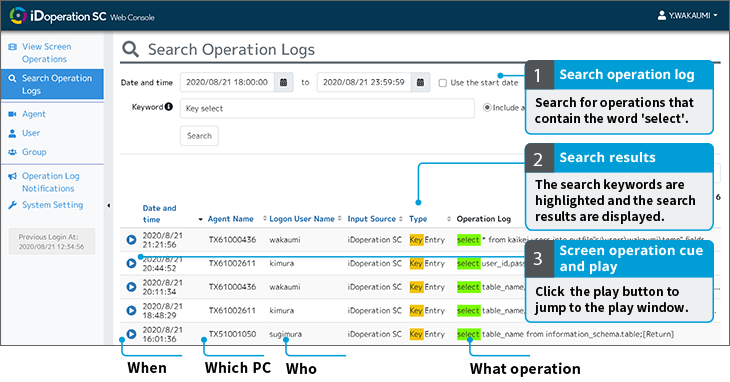Play screen recording for 20:44:52 kimura entry
The height and width of the screenshot is (382, 730).
click(131, 263)
